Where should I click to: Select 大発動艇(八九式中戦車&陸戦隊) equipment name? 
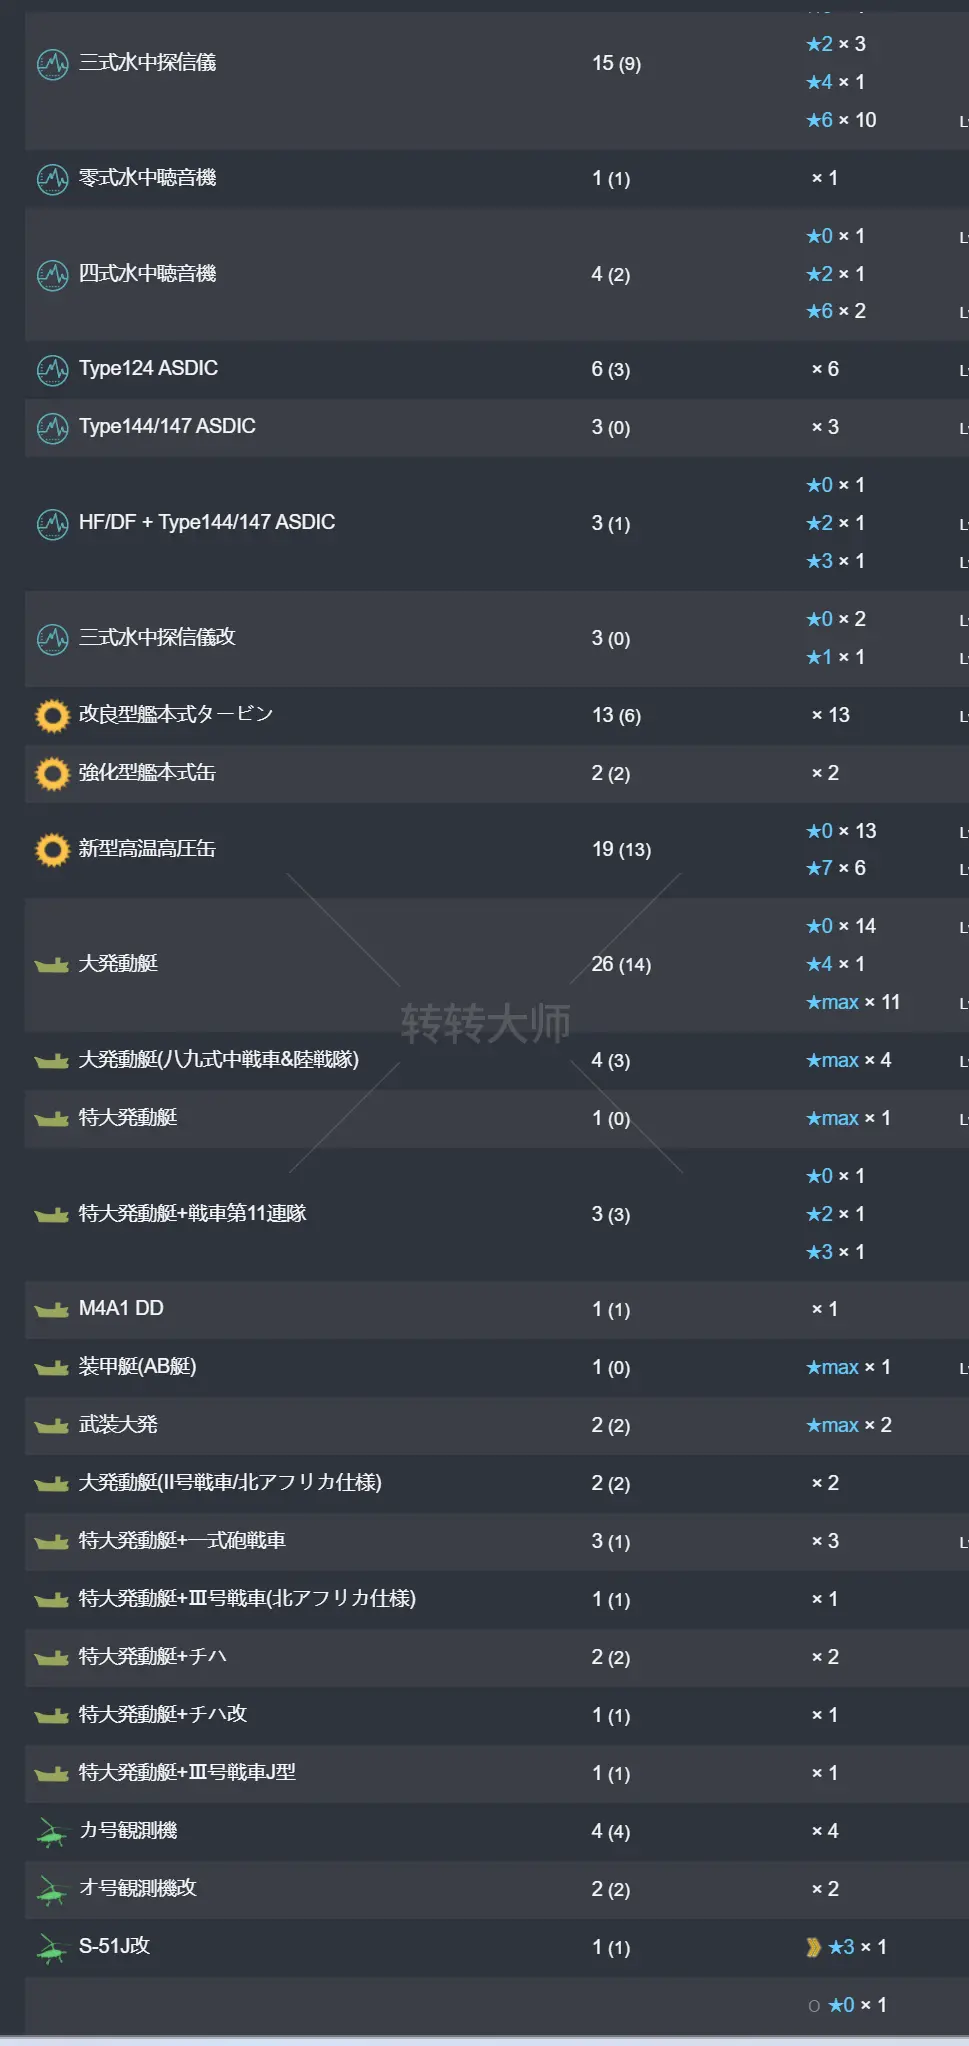click(219, 1059)
